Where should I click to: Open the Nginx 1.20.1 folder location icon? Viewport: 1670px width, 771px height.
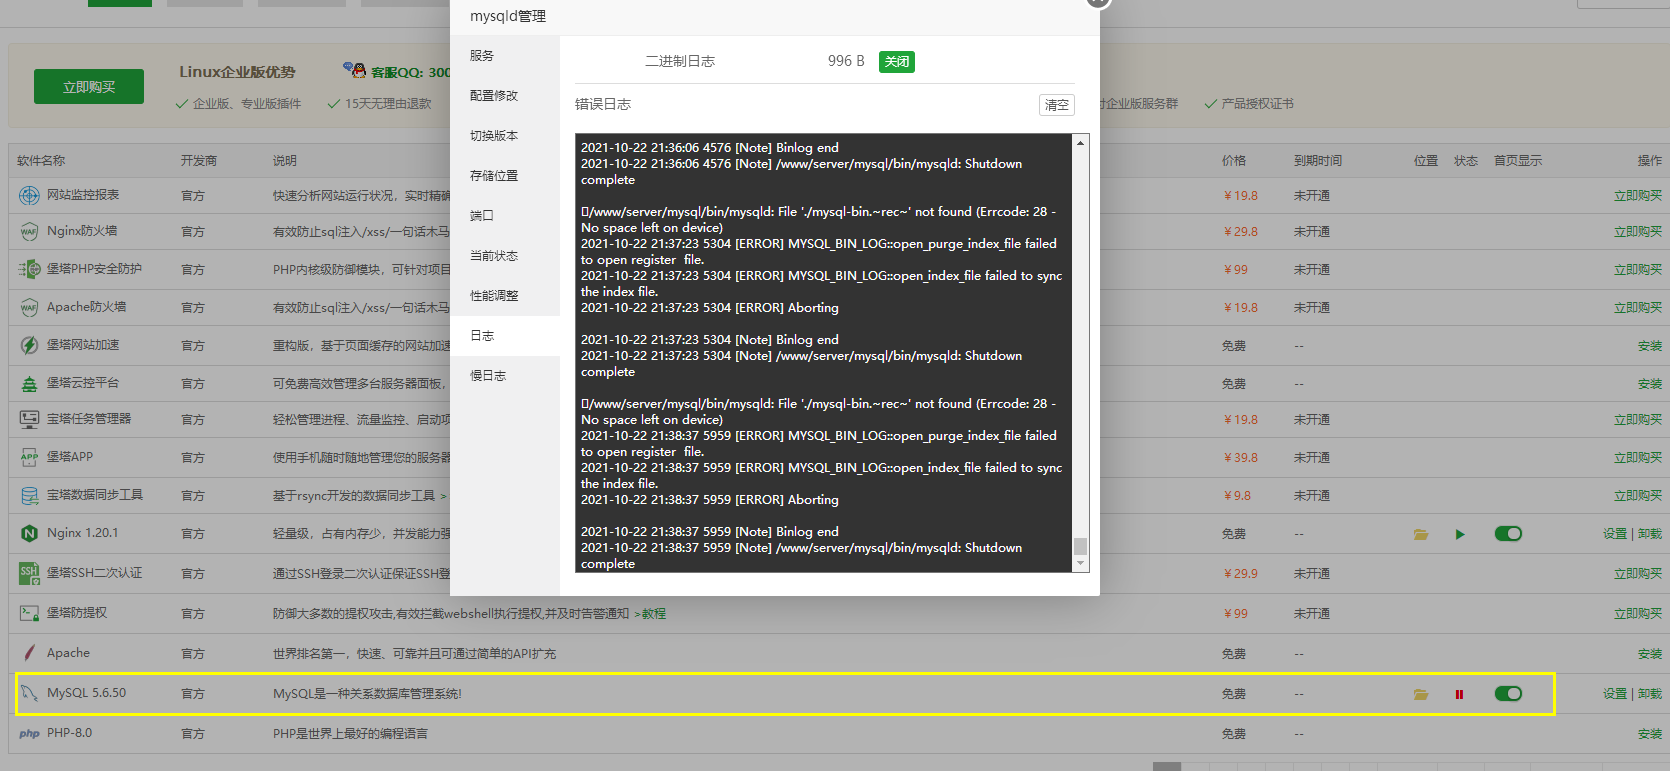[1421, 534]
